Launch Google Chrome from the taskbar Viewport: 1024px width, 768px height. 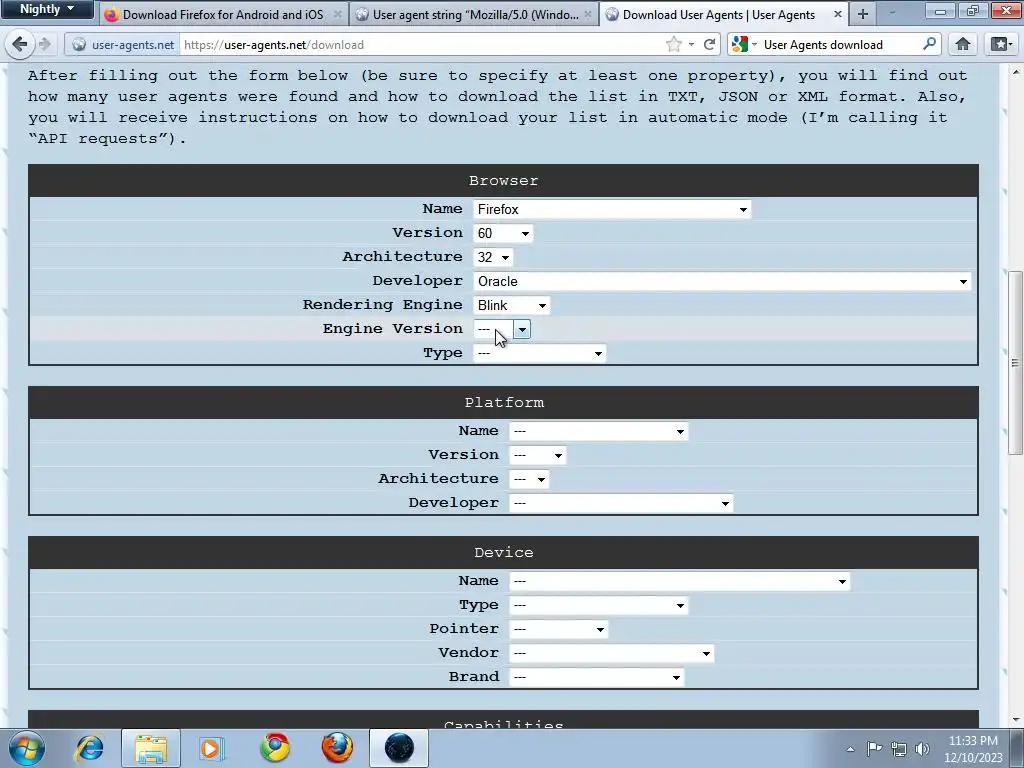click(x=275, y=748)
